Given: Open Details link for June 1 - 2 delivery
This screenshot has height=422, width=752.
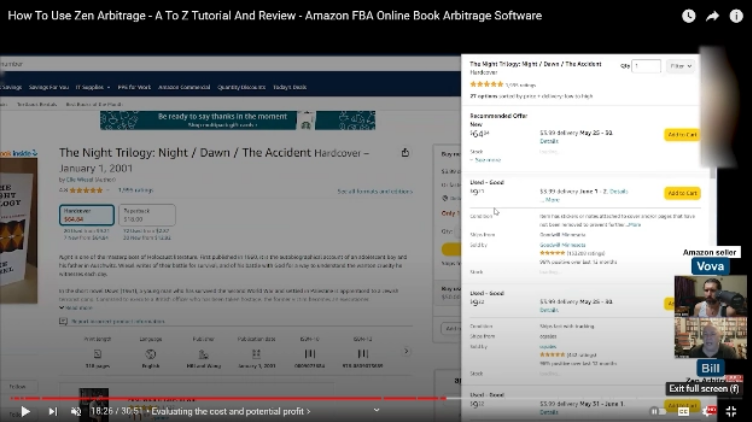Looking at the screenshot, I should (619, 191).
